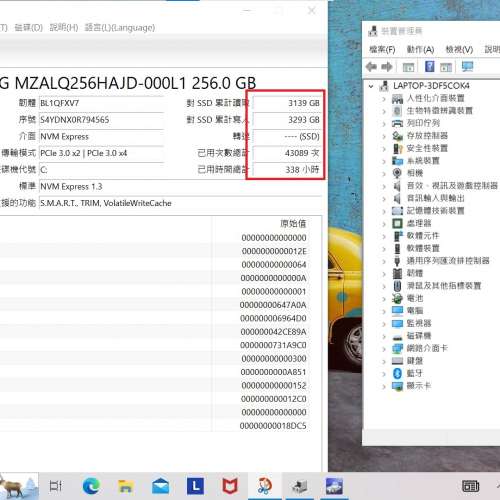Select the camera 相機 webcam icon

coord(397,173)
